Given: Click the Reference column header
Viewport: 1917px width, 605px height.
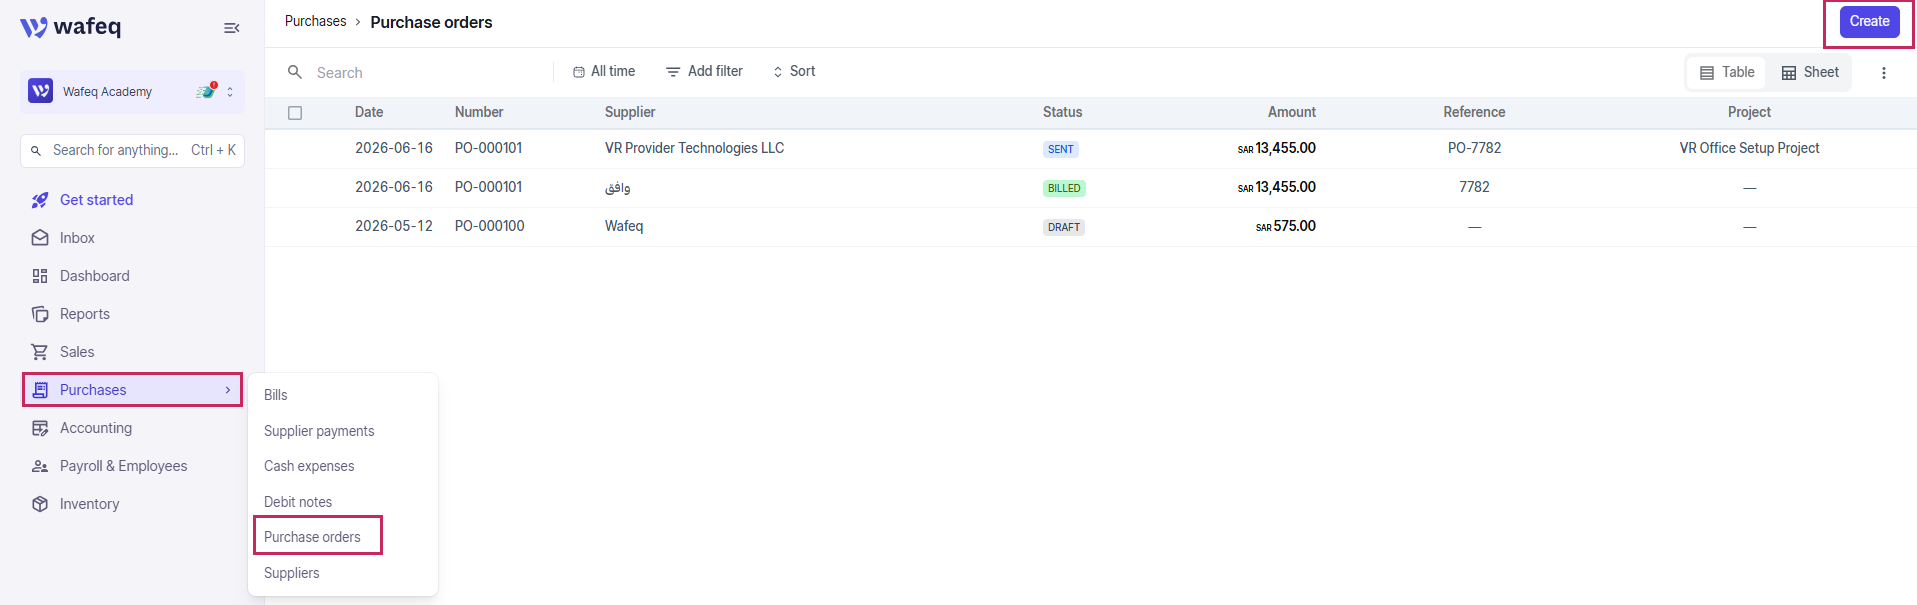Looking at the screenshot, I should click(x=1474, y=112).
